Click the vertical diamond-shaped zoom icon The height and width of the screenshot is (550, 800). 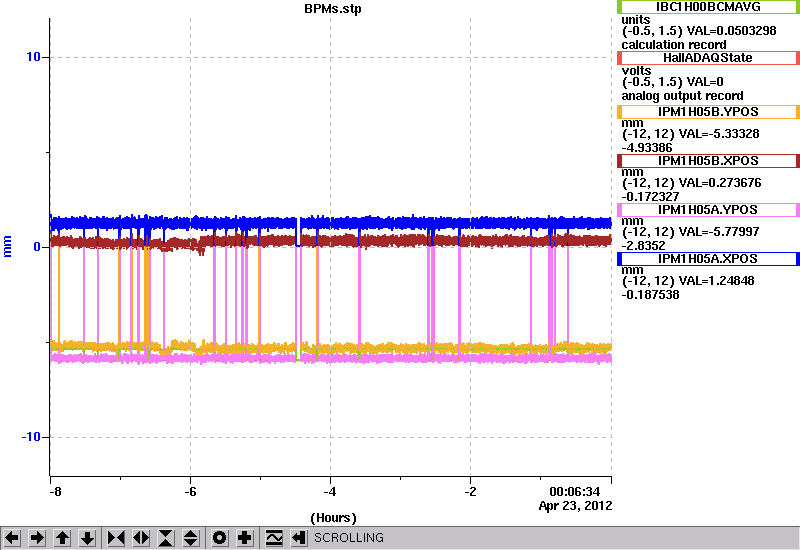pos(191,538)
